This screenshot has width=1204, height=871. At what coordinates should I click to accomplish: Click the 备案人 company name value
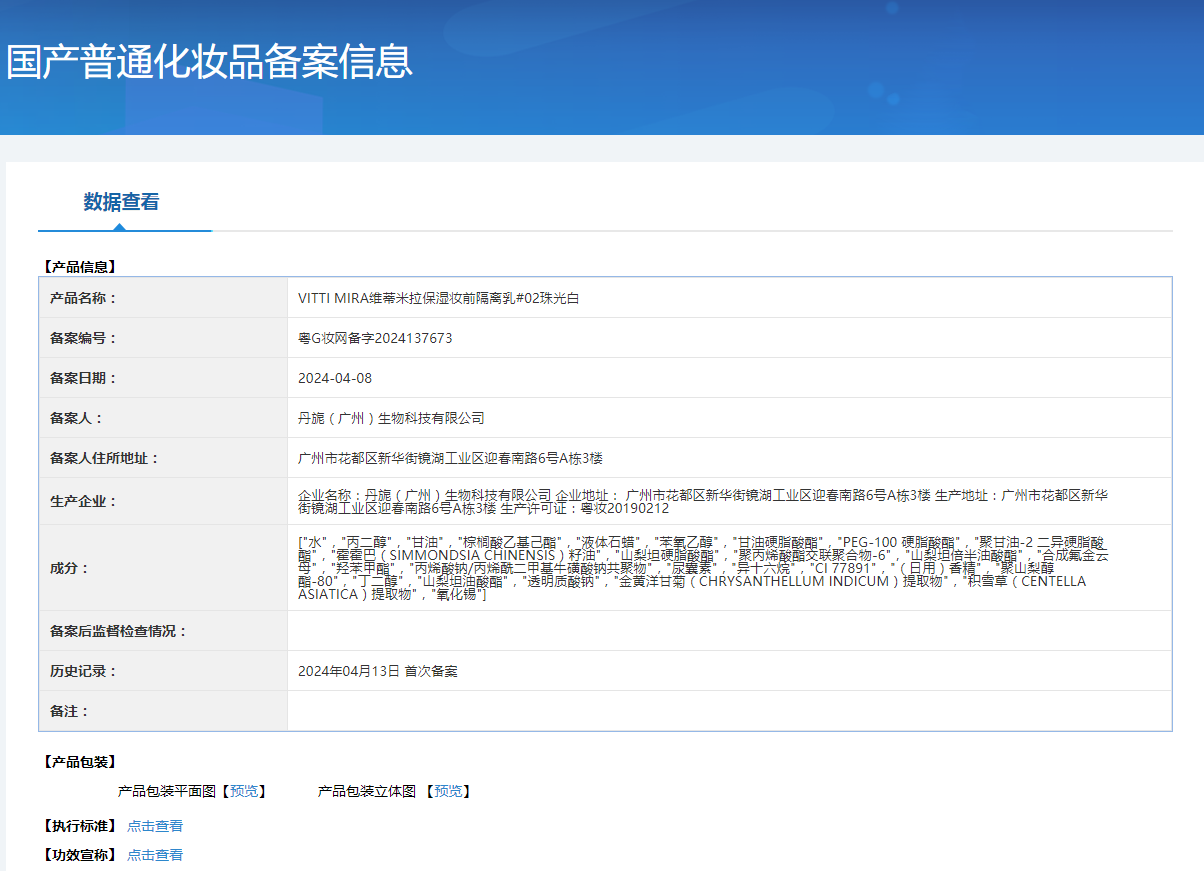tap(391, 418)
